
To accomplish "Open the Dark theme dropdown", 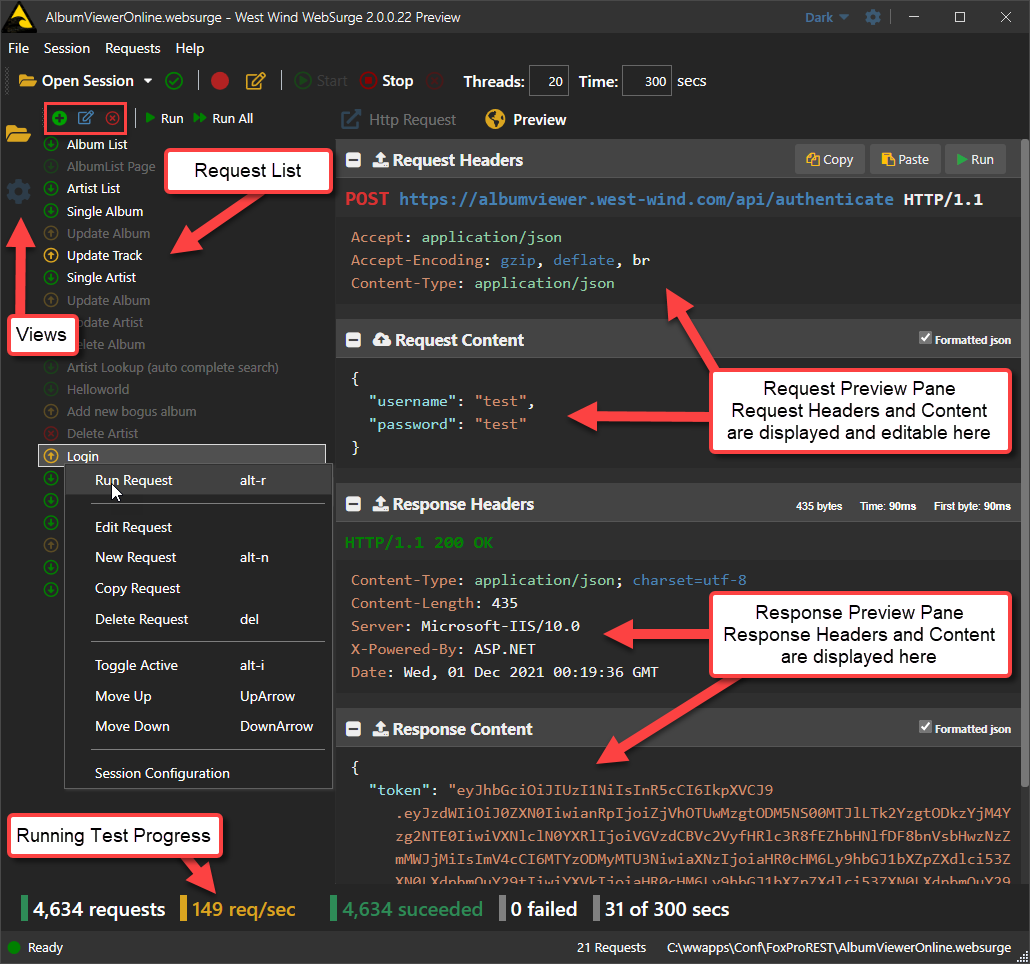I will [827, 18].
